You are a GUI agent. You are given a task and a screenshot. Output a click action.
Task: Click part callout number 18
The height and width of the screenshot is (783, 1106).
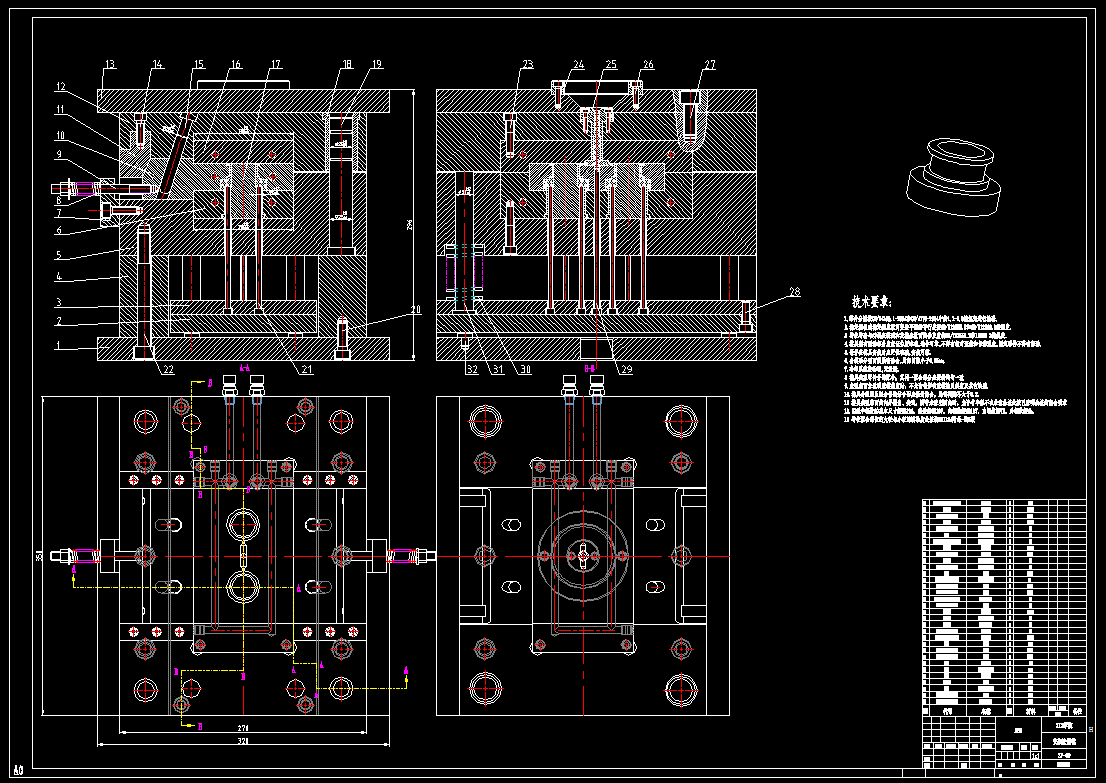point(347,64)
